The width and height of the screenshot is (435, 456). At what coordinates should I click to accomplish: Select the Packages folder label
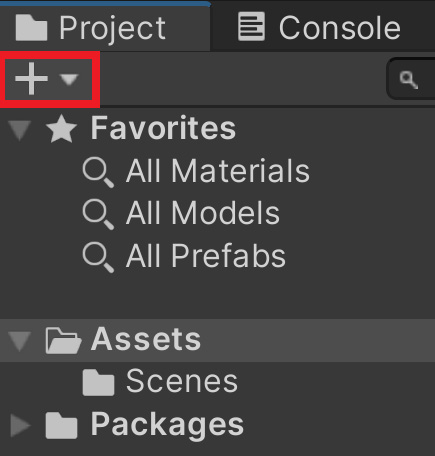pyautogui.click(x=167, y=425)
